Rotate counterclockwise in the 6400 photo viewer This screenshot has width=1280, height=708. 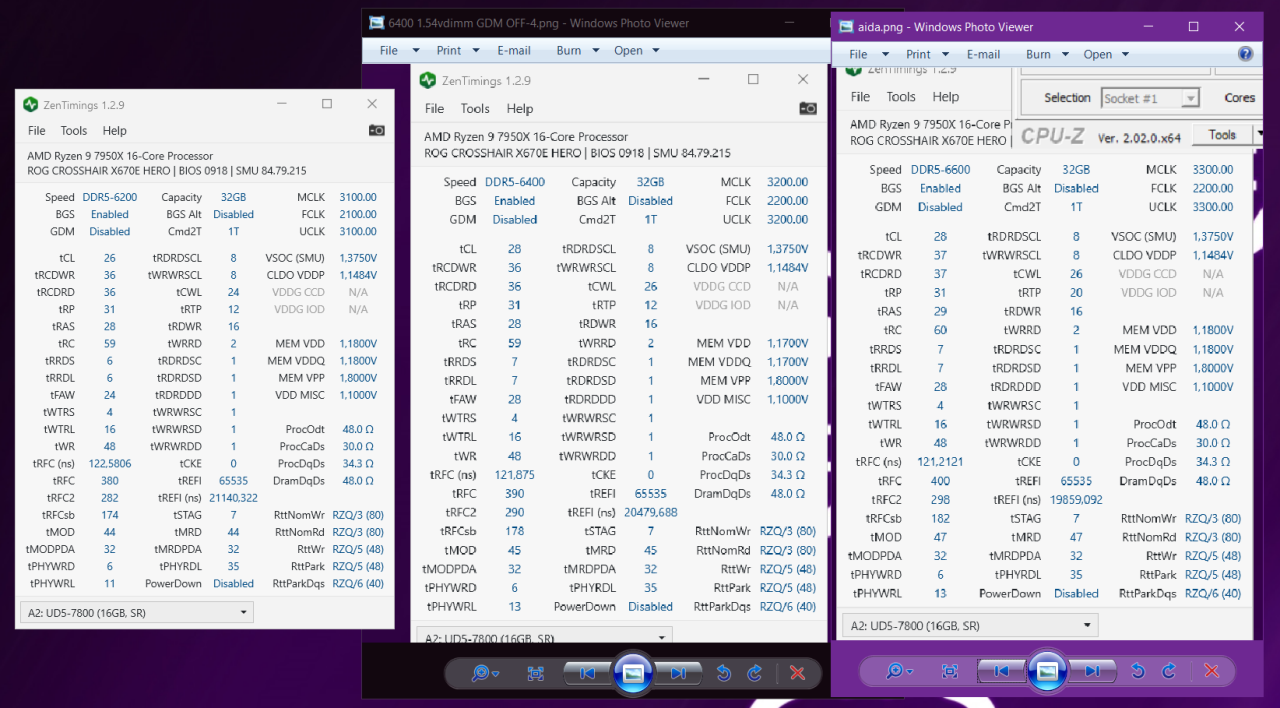724,673
